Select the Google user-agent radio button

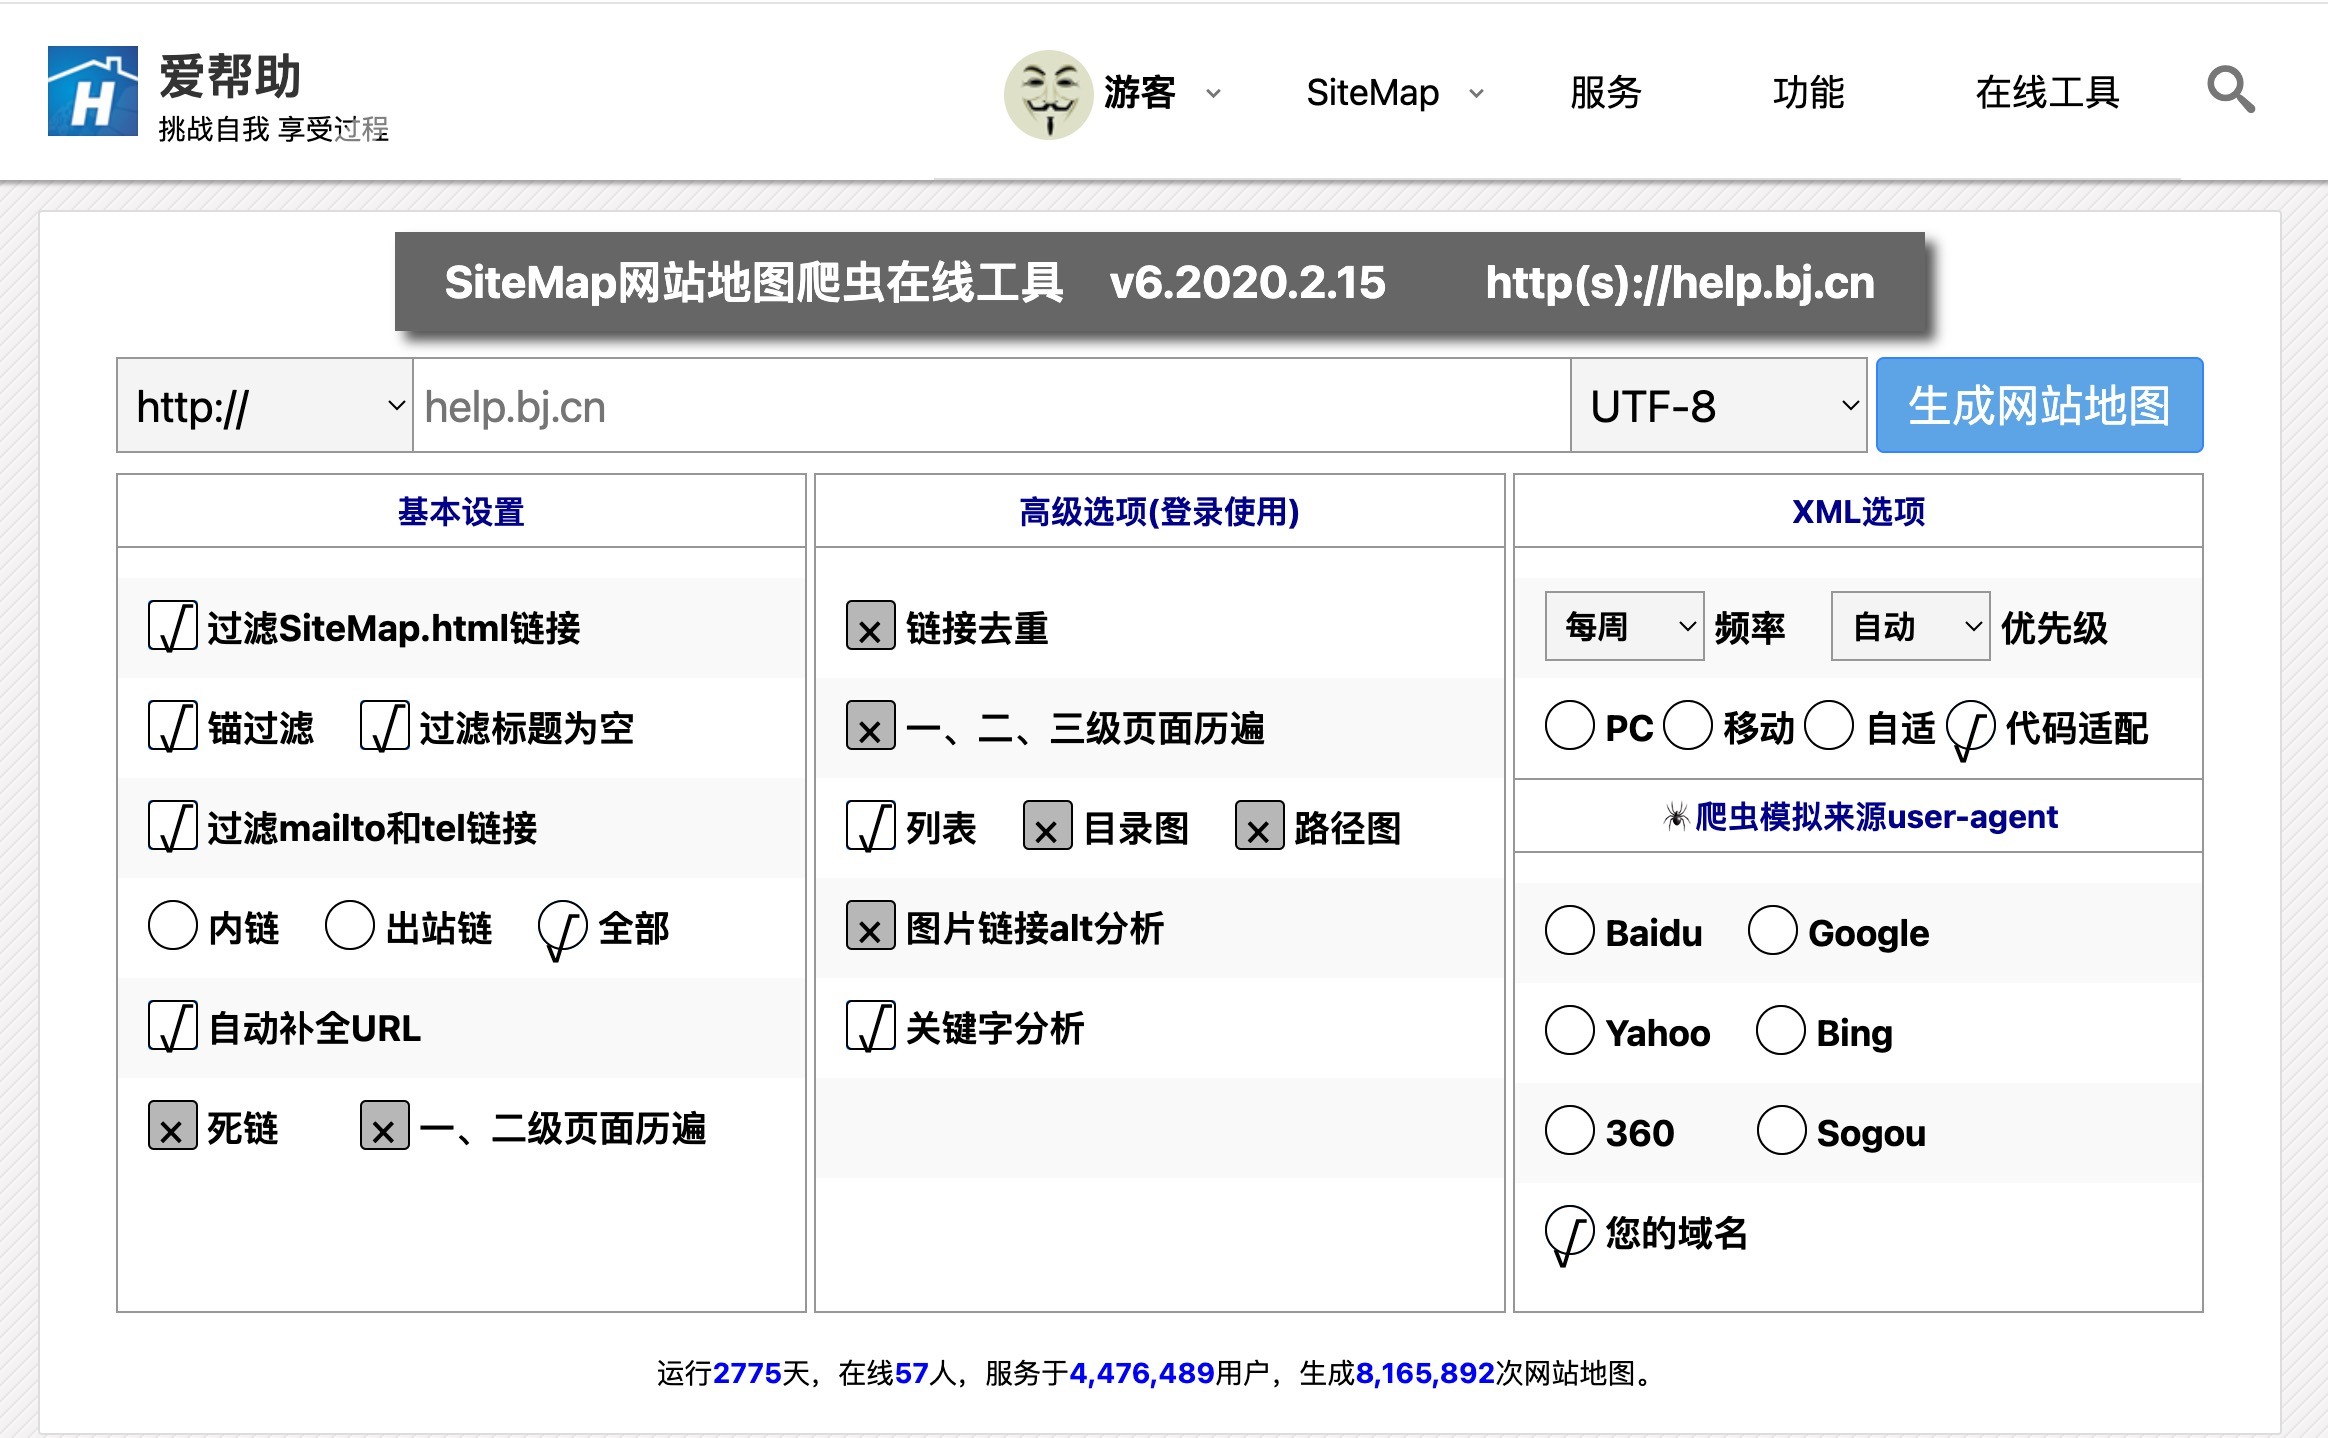1772,930
